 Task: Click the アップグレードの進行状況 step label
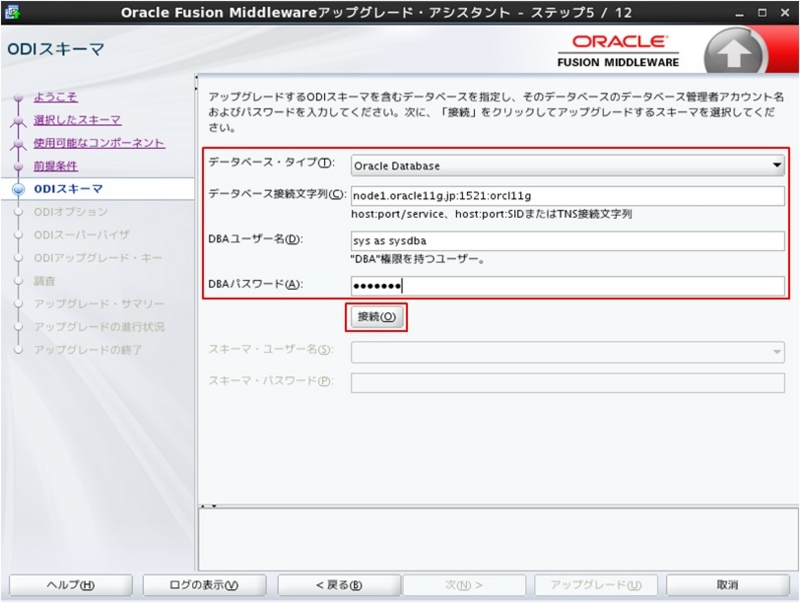(99, 326)
